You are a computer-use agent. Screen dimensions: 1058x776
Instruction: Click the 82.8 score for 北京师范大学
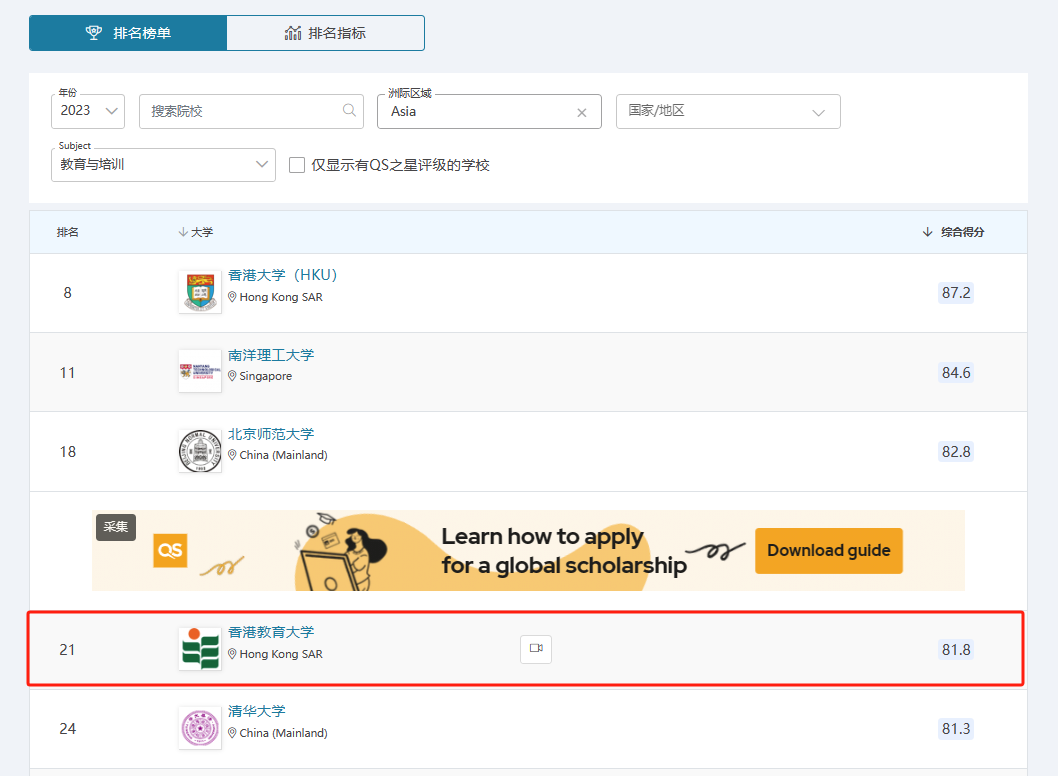click(956, 451)
